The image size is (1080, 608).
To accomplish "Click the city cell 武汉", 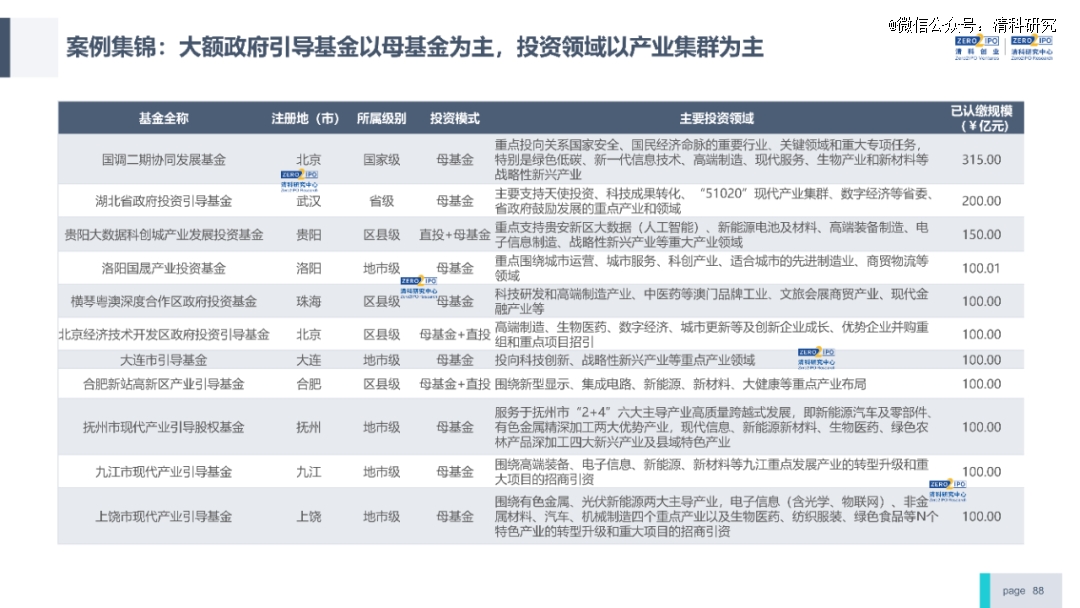I will pos(309,201).
